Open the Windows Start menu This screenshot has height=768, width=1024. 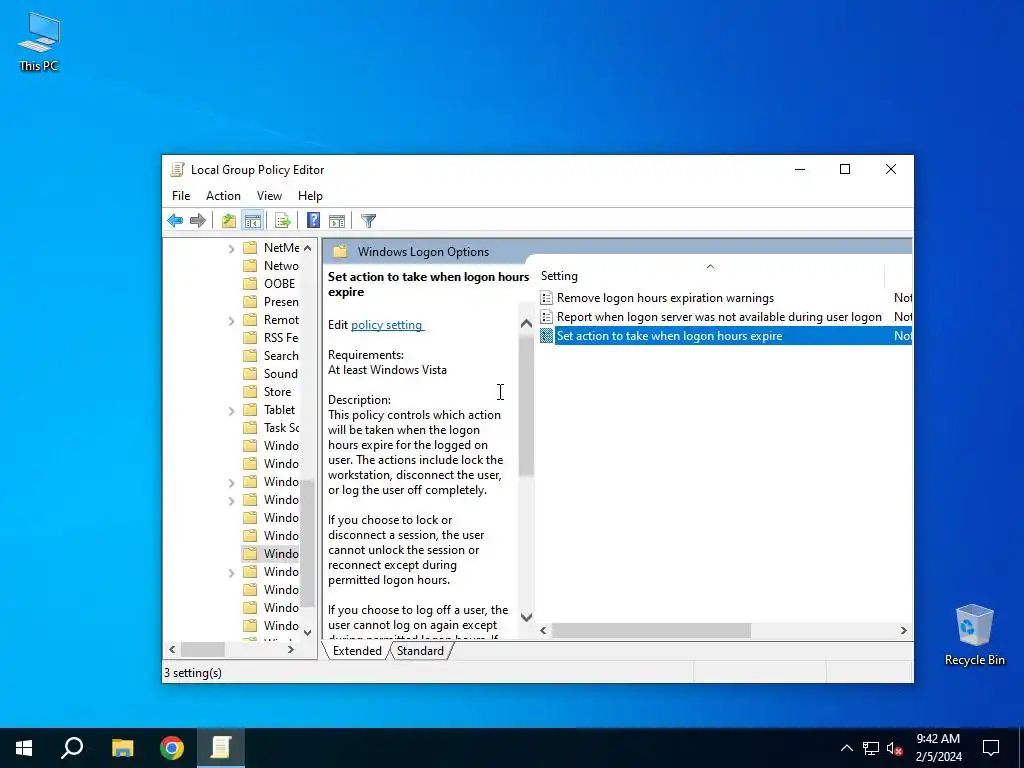(x=24, y=748)
